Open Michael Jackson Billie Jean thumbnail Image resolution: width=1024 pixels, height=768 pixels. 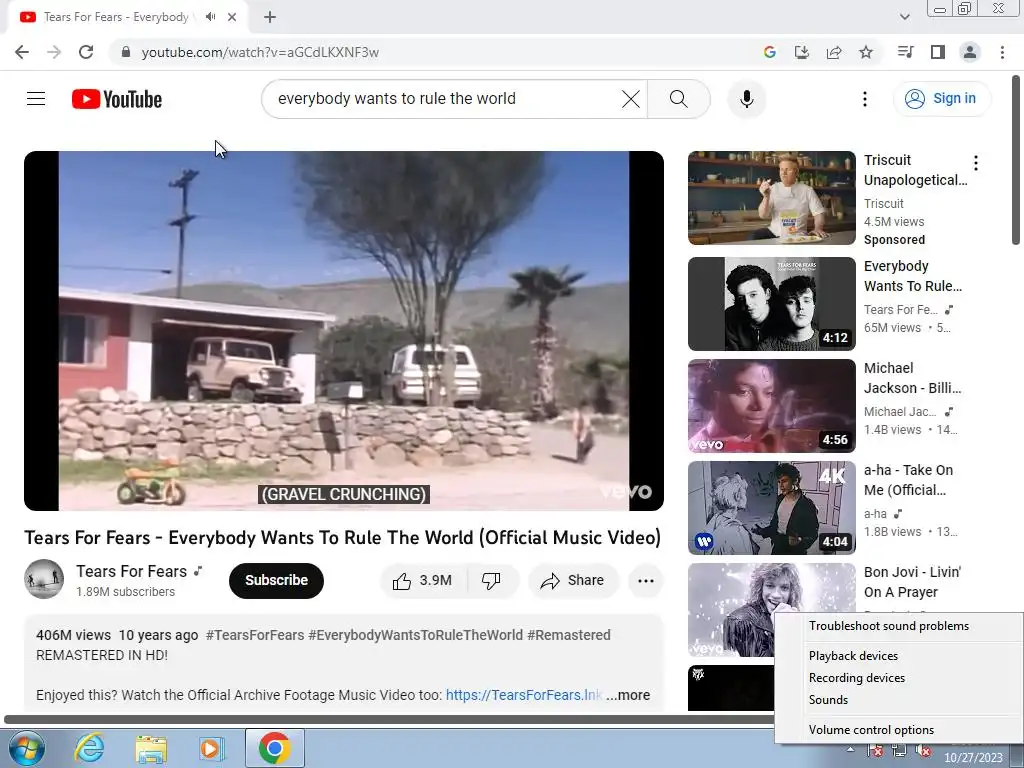(771, 406)
